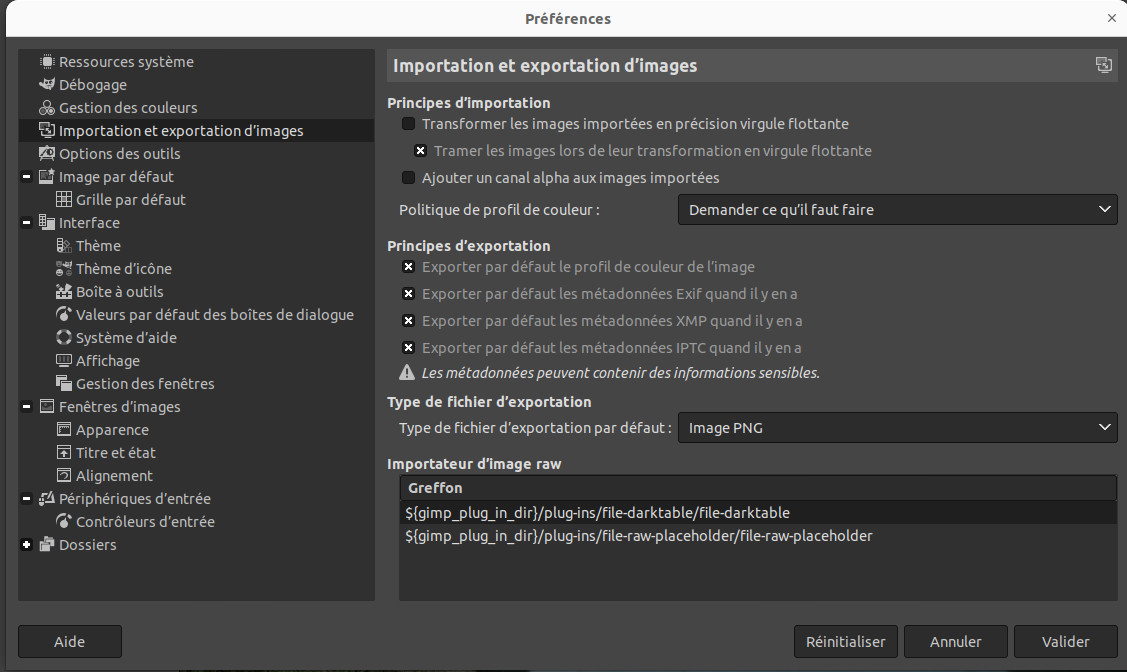Expand the Dossiers tree section
Screen dimensions: 1127x672
click(x=26, y=545)
